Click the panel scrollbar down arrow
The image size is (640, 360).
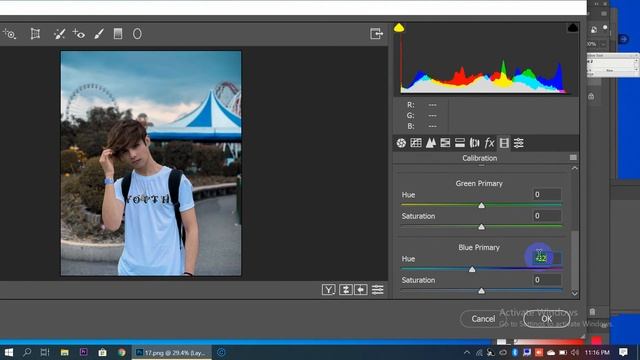[x=575, y=293]
